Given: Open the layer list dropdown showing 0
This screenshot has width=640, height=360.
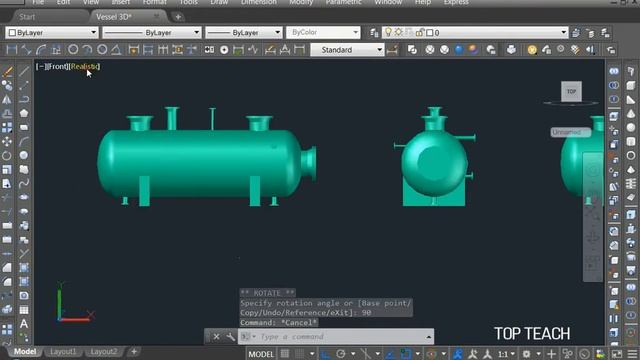Looking at the screenshot, I should (x=476, y=32).
